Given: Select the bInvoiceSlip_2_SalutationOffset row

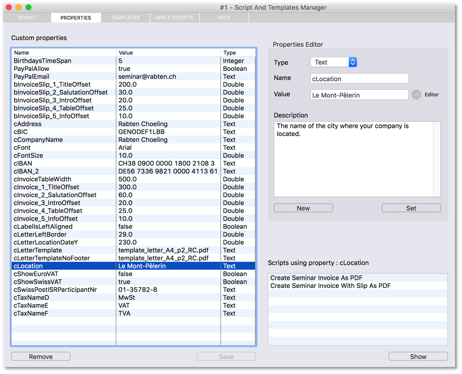Looking at the screenshot, I should tap(133, 92).
